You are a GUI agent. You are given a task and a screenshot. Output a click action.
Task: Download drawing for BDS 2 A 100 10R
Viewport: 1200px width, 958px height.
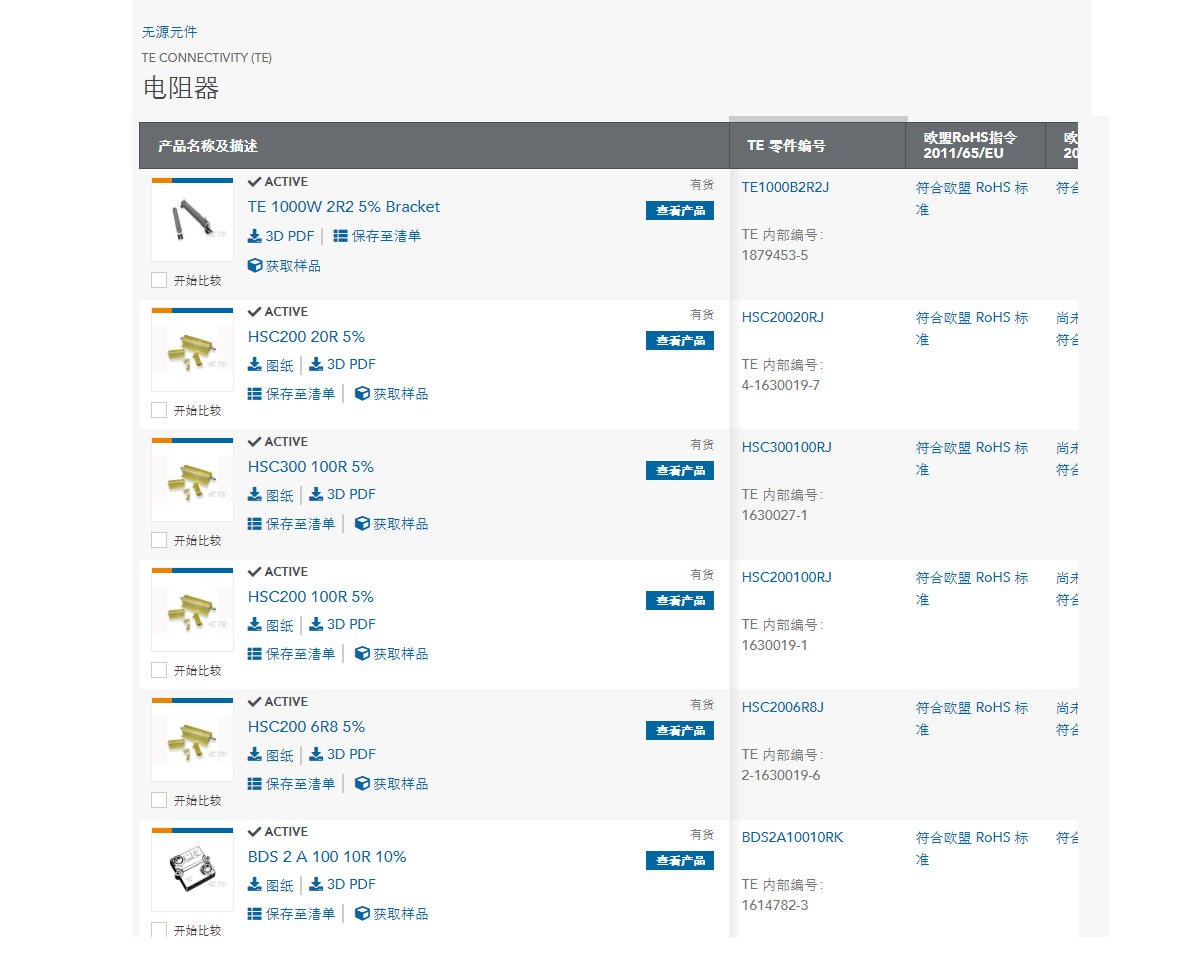tap(271, 885)
